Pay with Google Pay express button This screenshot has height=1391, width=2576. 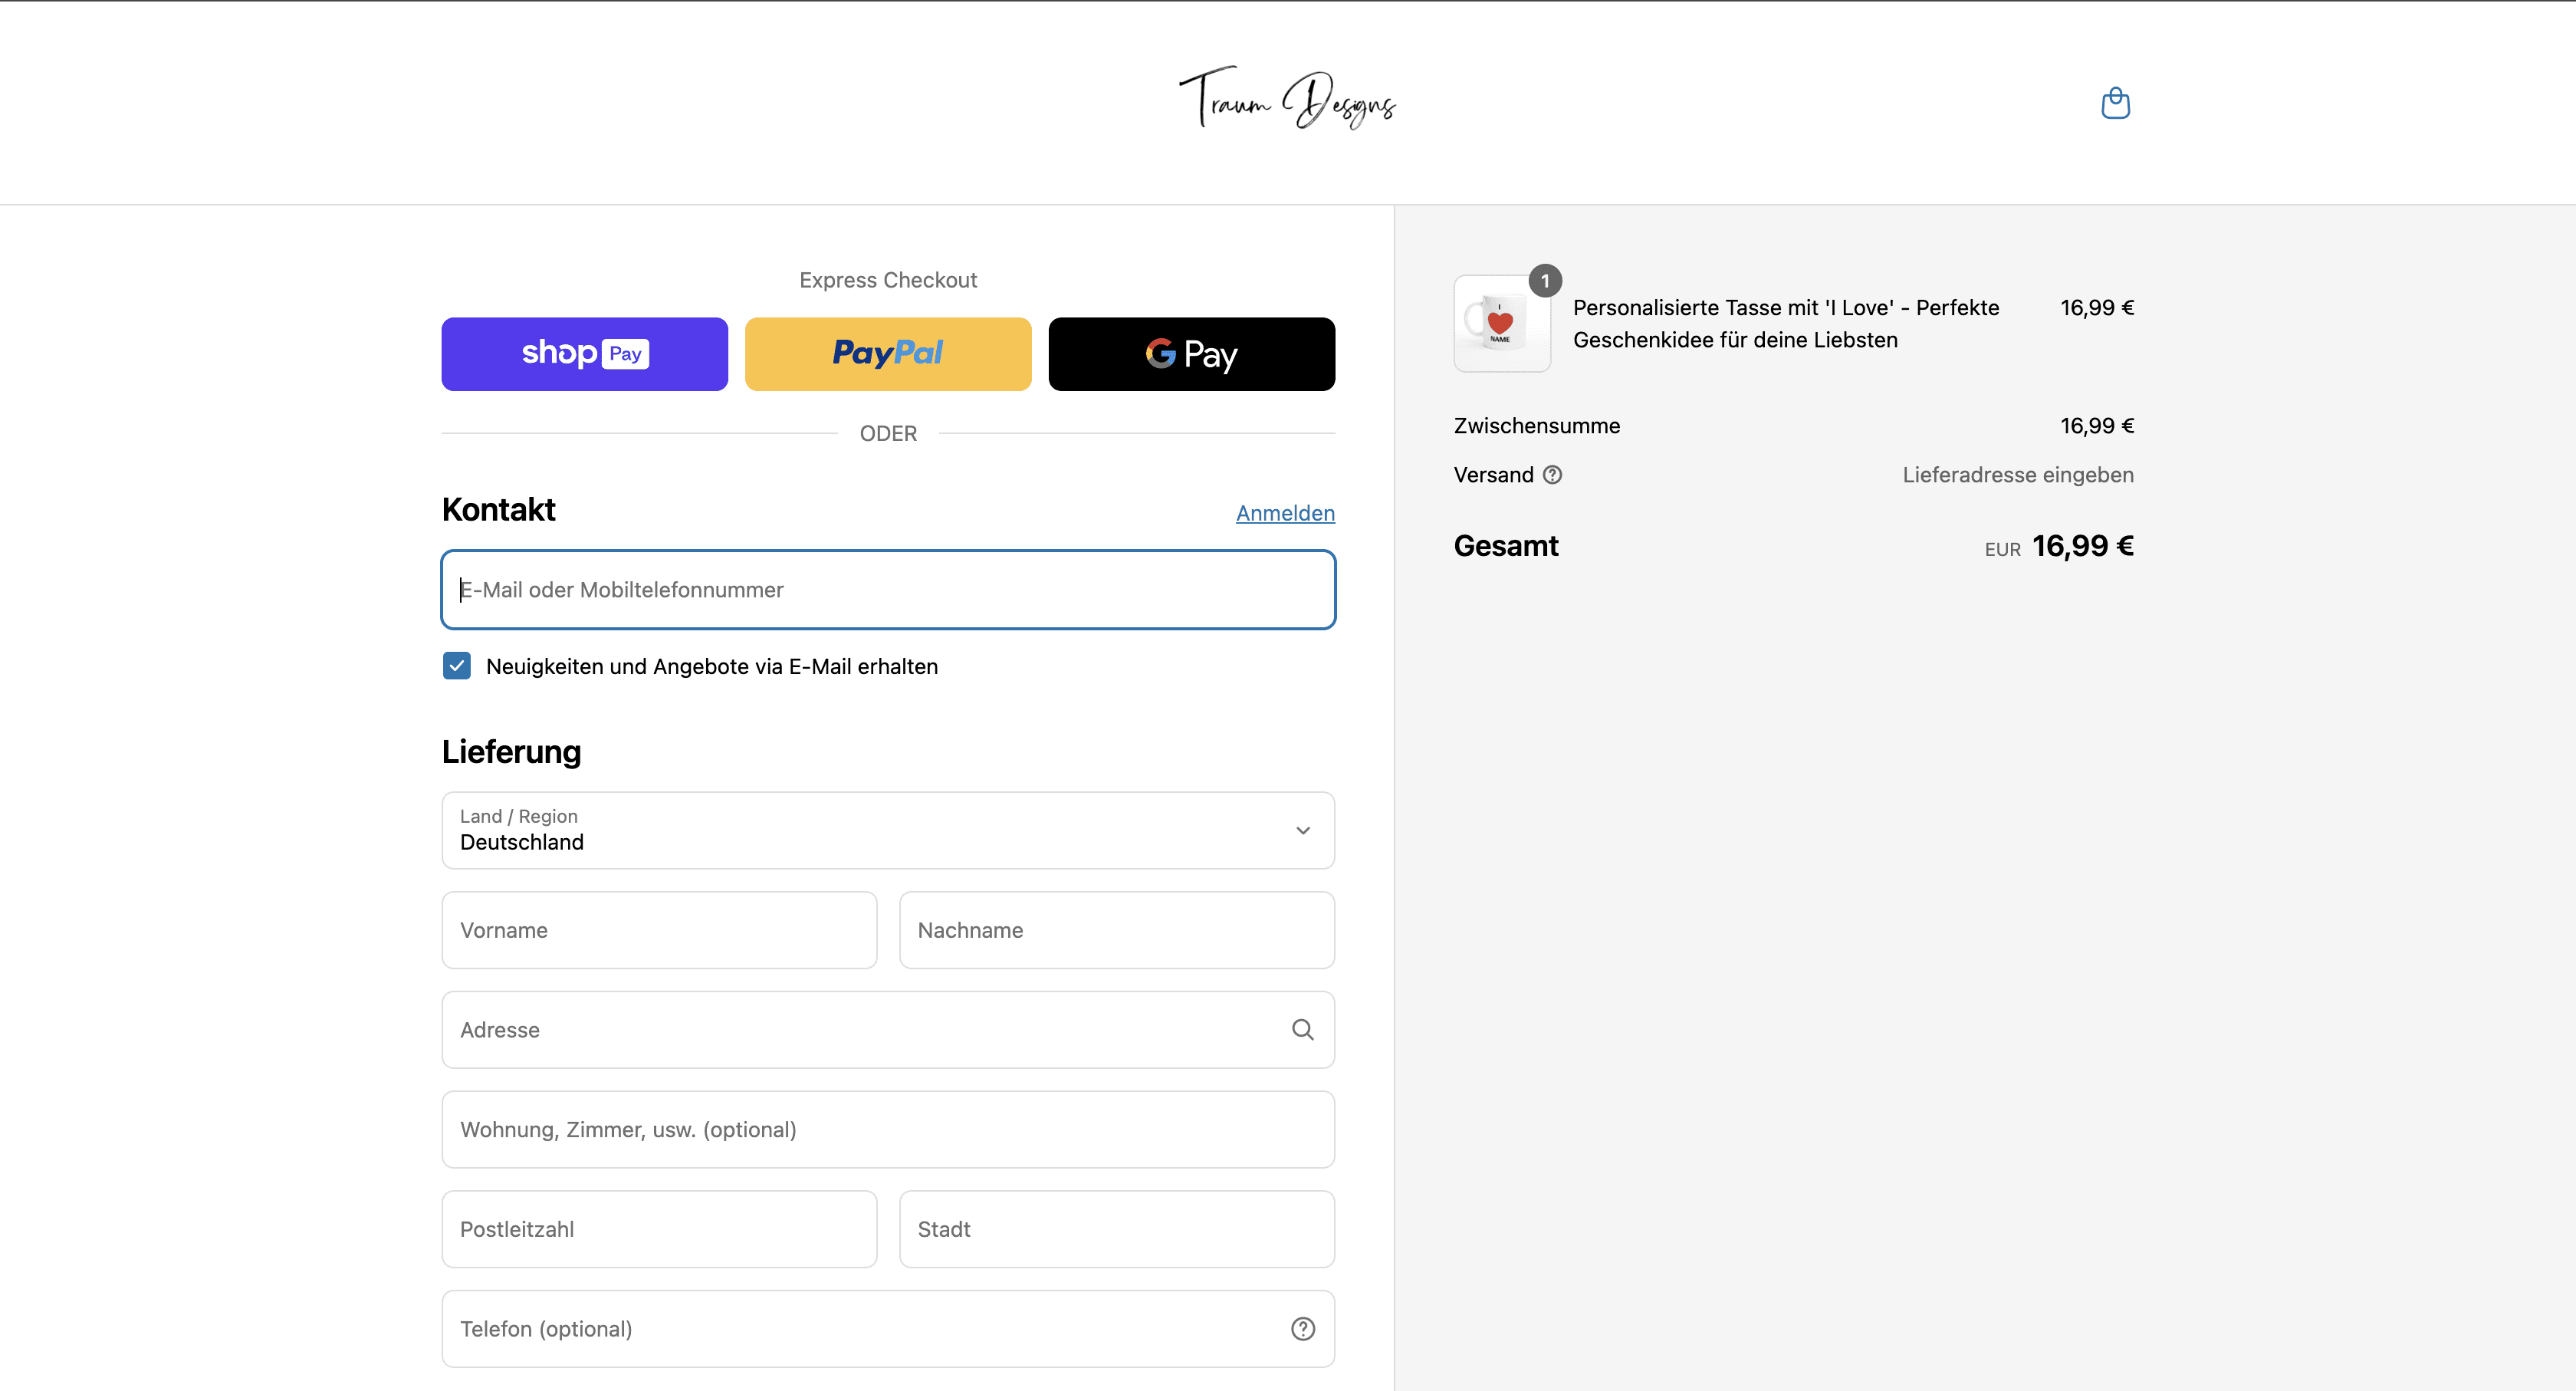click(x=1192, y=354)
